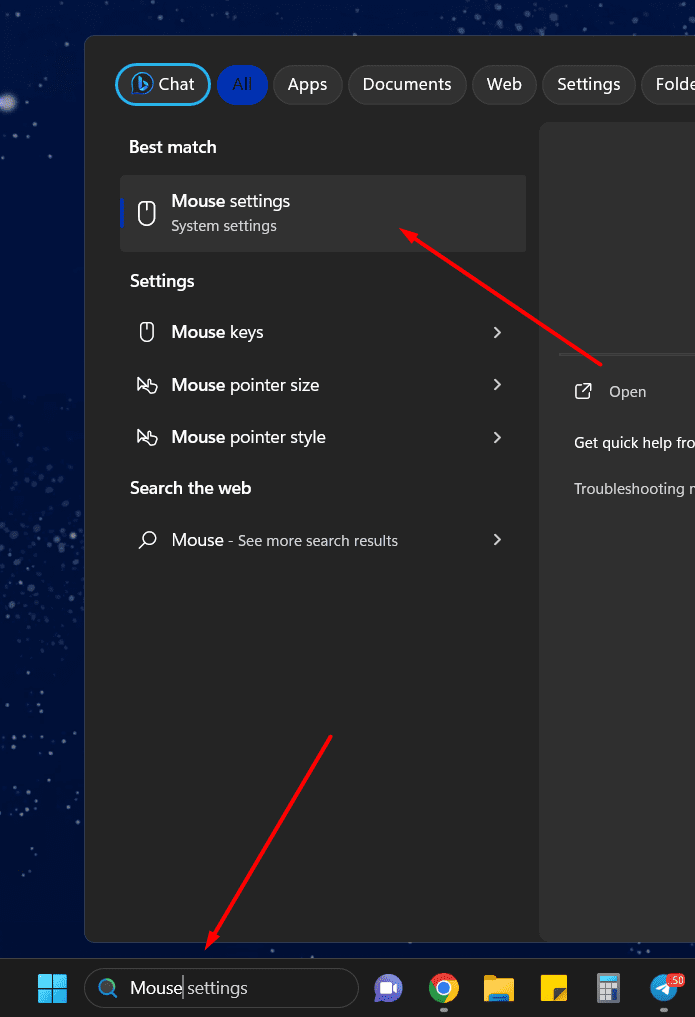Expand the Mouse pointer size chevron
The width and height of the screenshot is (695, 1017).
point(497,385)
